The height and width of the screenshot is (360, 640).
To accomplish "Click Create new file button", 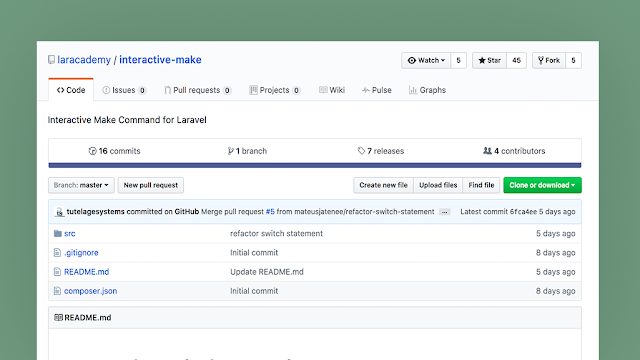I will [383, 185].
